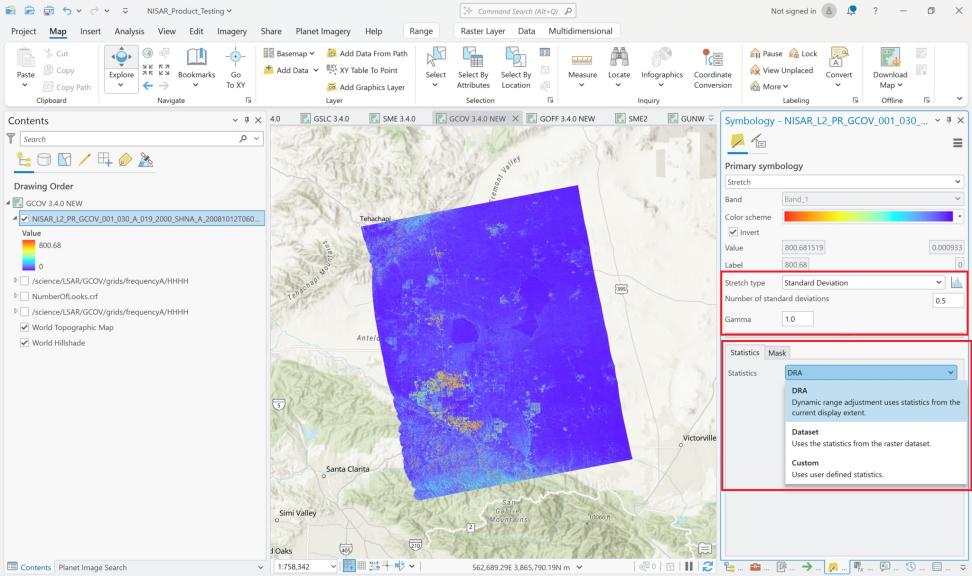Viewport: 972px width, 576px height.
Task: Open the More labeling dropdown
Action: click(x=769, y=87)
